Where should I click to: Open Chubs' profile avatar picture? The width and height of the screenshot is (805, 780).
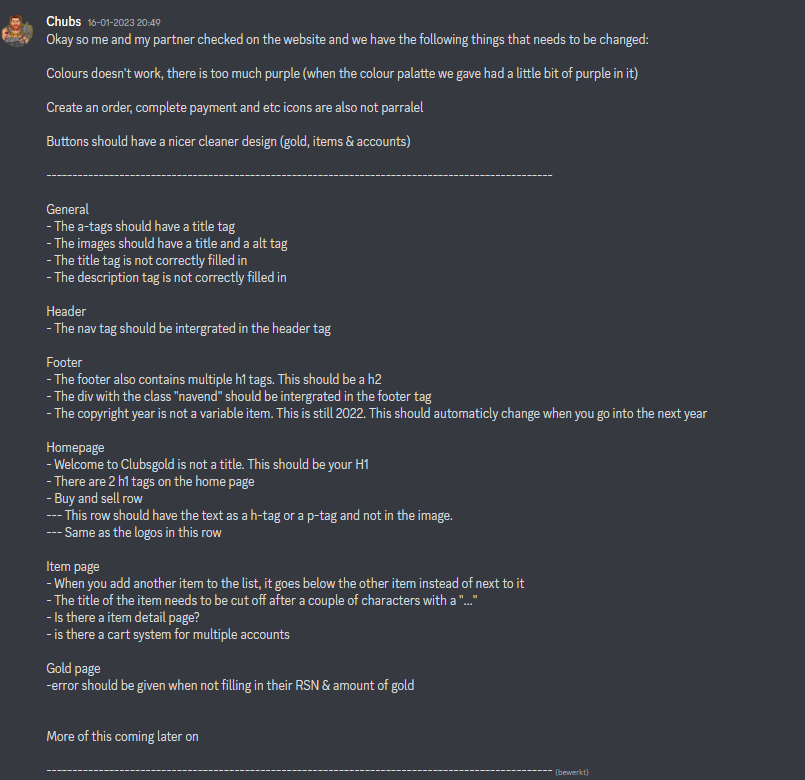click(x=17, y=31)
